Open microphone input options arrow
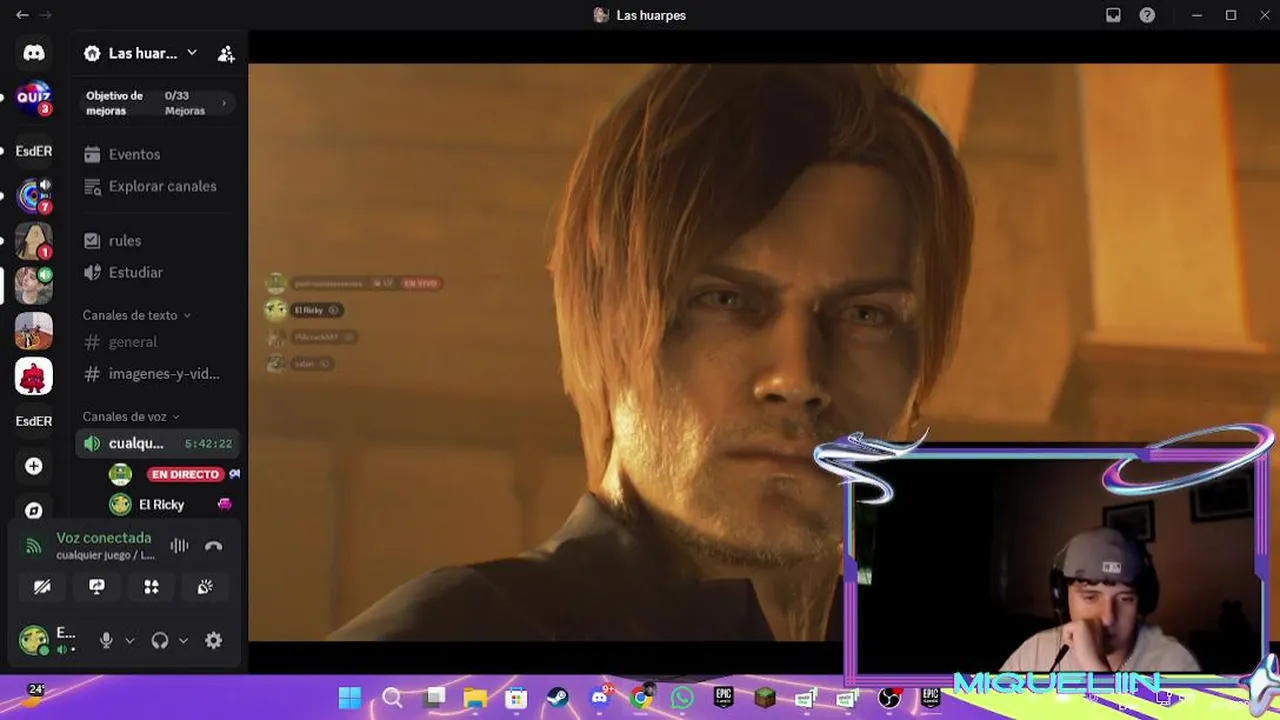This screenshot has width=1280, height=720. click(129, 641)
